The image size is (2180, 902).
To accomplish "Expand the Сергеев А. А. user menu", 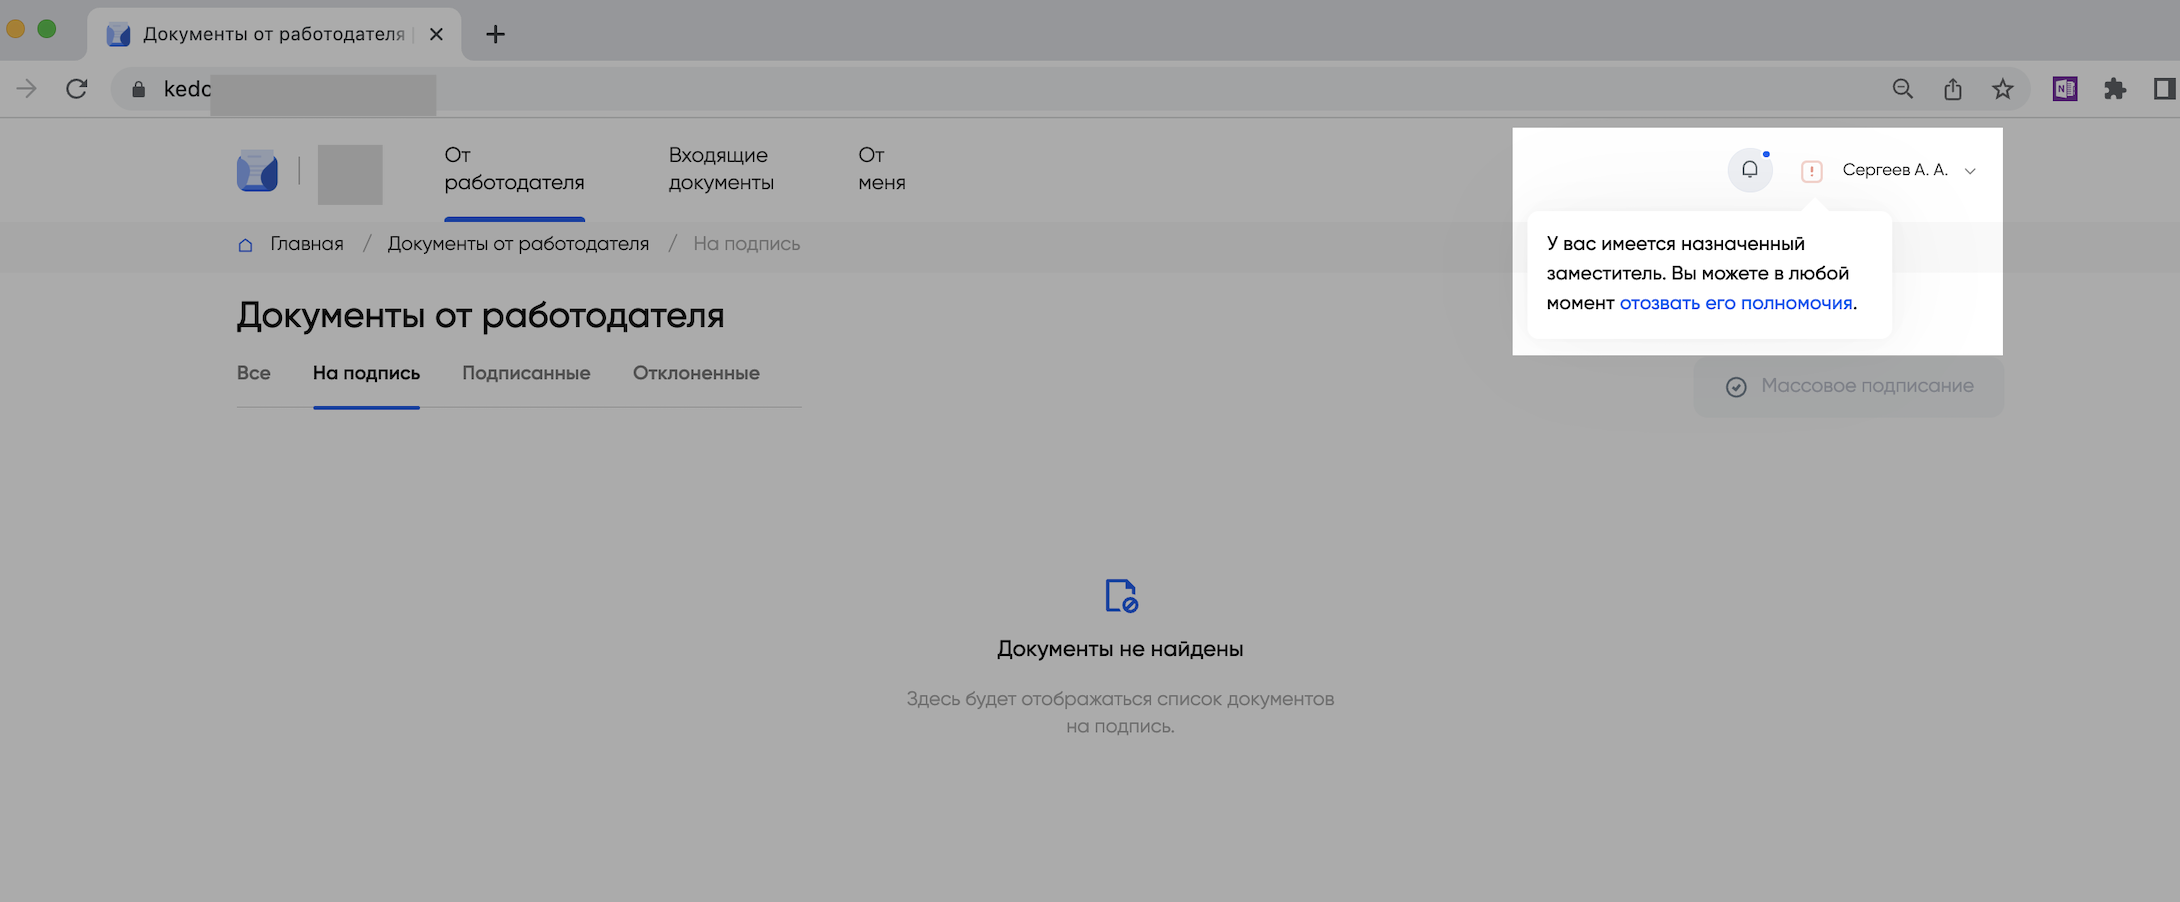I will click(x=1908, y=170).
